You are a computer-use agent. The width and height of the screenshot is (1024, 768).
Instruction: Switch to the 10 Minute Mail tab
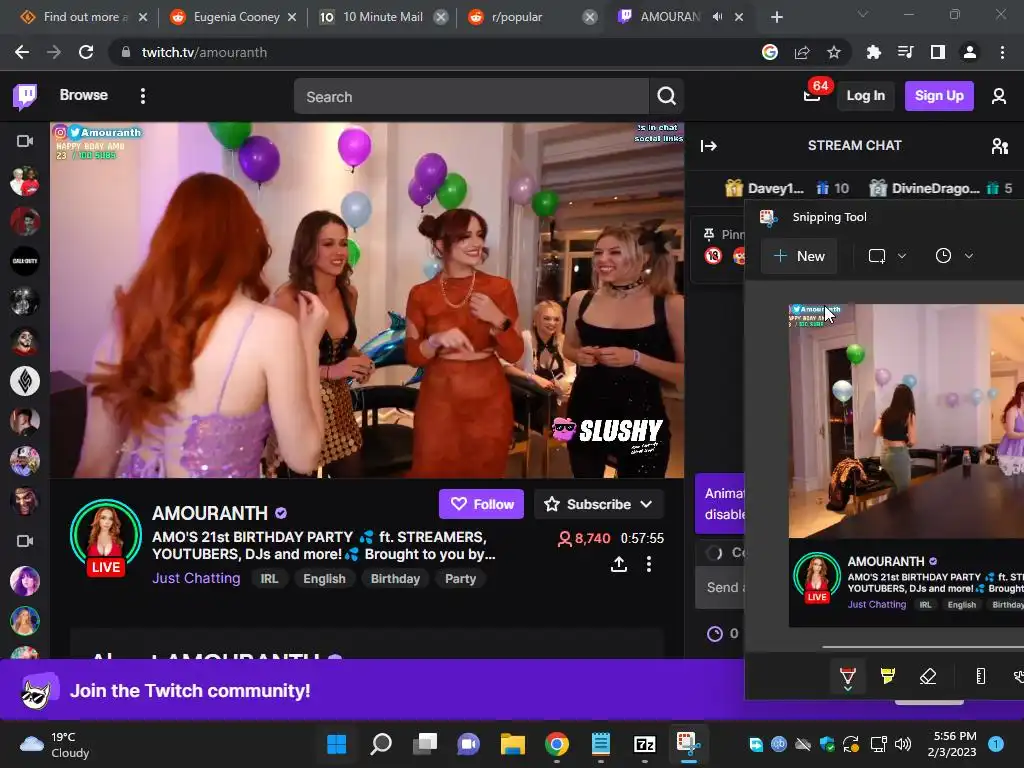point(383,17)
